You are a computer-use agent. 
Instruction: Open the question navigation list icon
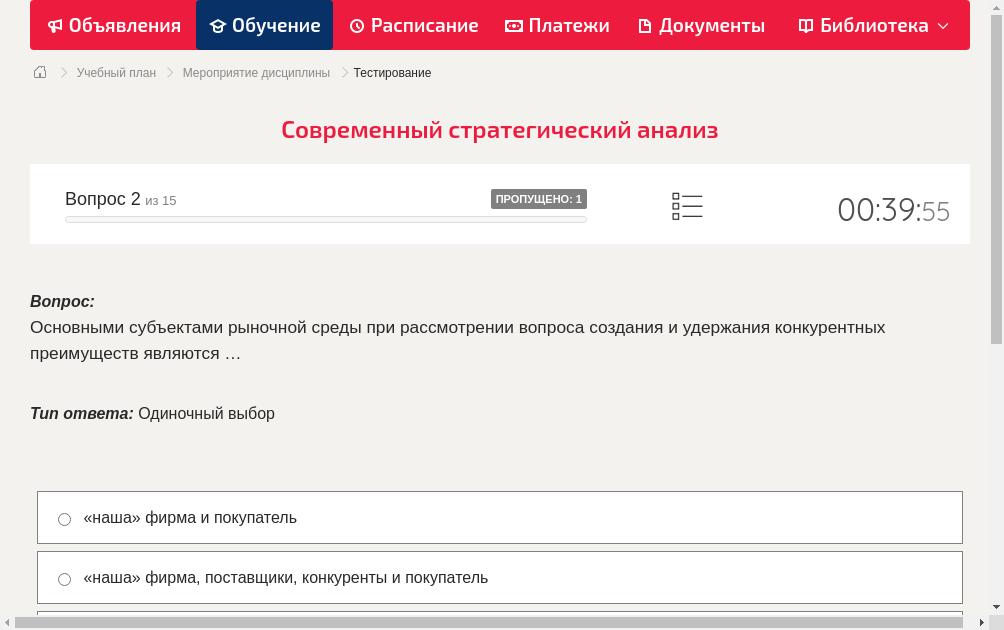click(687, 205)
